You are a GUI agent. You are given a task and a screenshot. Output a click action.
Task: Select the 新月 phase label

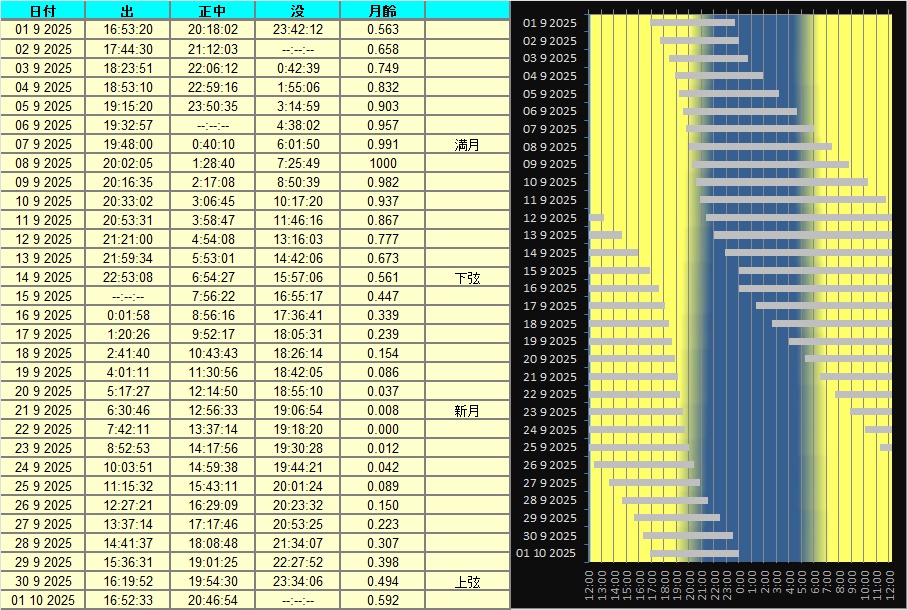pos(467,410)
